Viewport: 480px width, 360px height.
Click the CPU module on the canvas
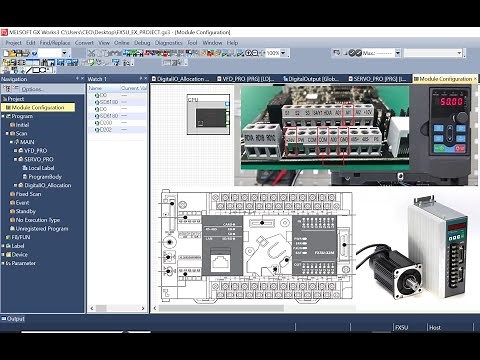(x=208, y=115)
